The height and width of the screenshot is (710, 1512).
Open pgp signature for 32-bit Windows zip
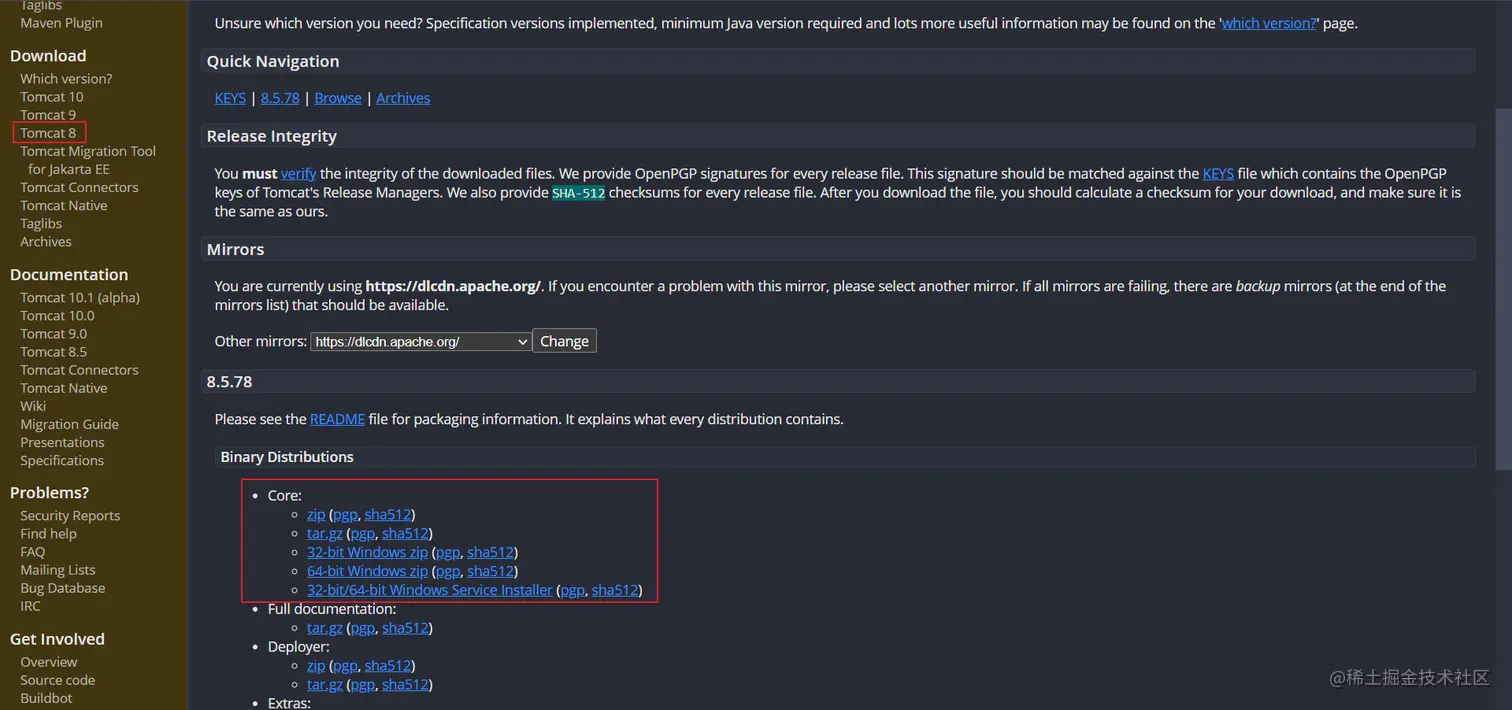447,552
